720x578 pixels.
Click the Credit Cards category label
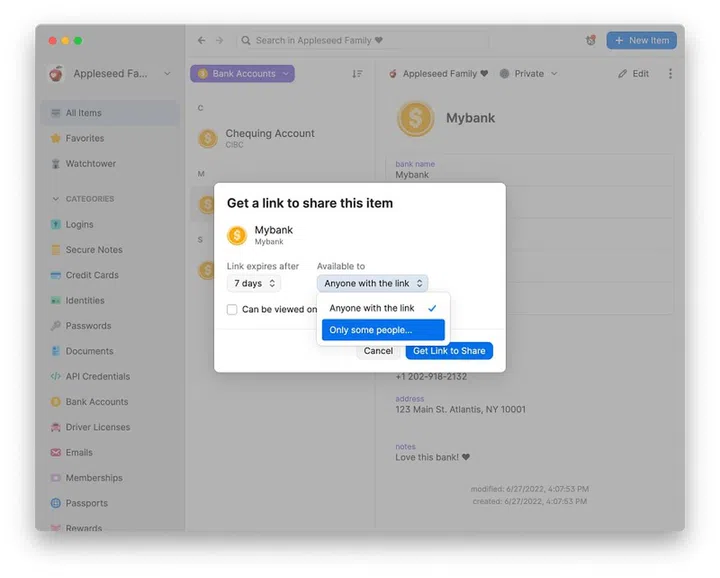point(92,275)
